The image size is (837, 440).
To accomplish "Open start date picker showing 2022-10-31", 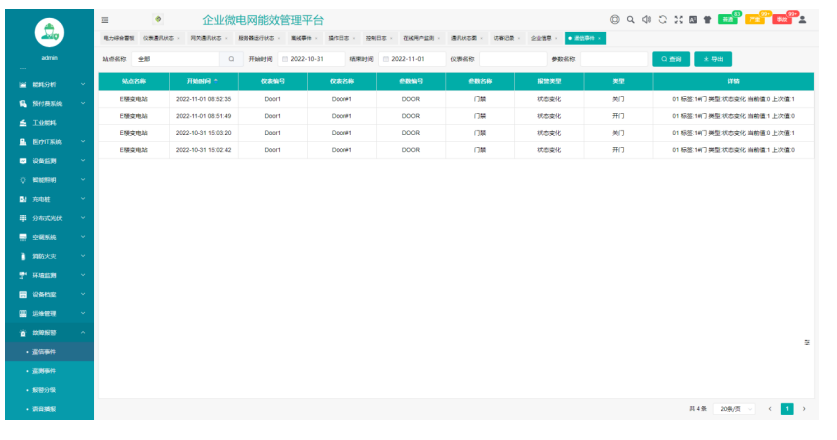I will pyautogui.click(x=311, y=59).
